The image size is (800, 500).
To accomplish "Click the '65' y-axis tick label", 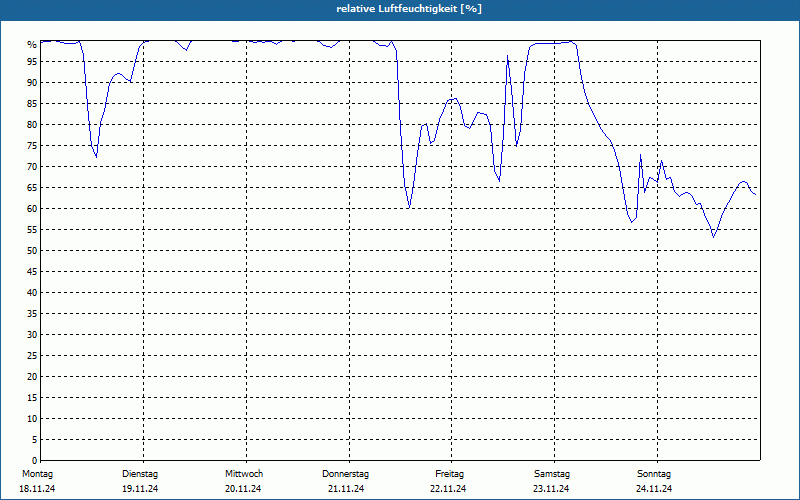I will (32, 188).
